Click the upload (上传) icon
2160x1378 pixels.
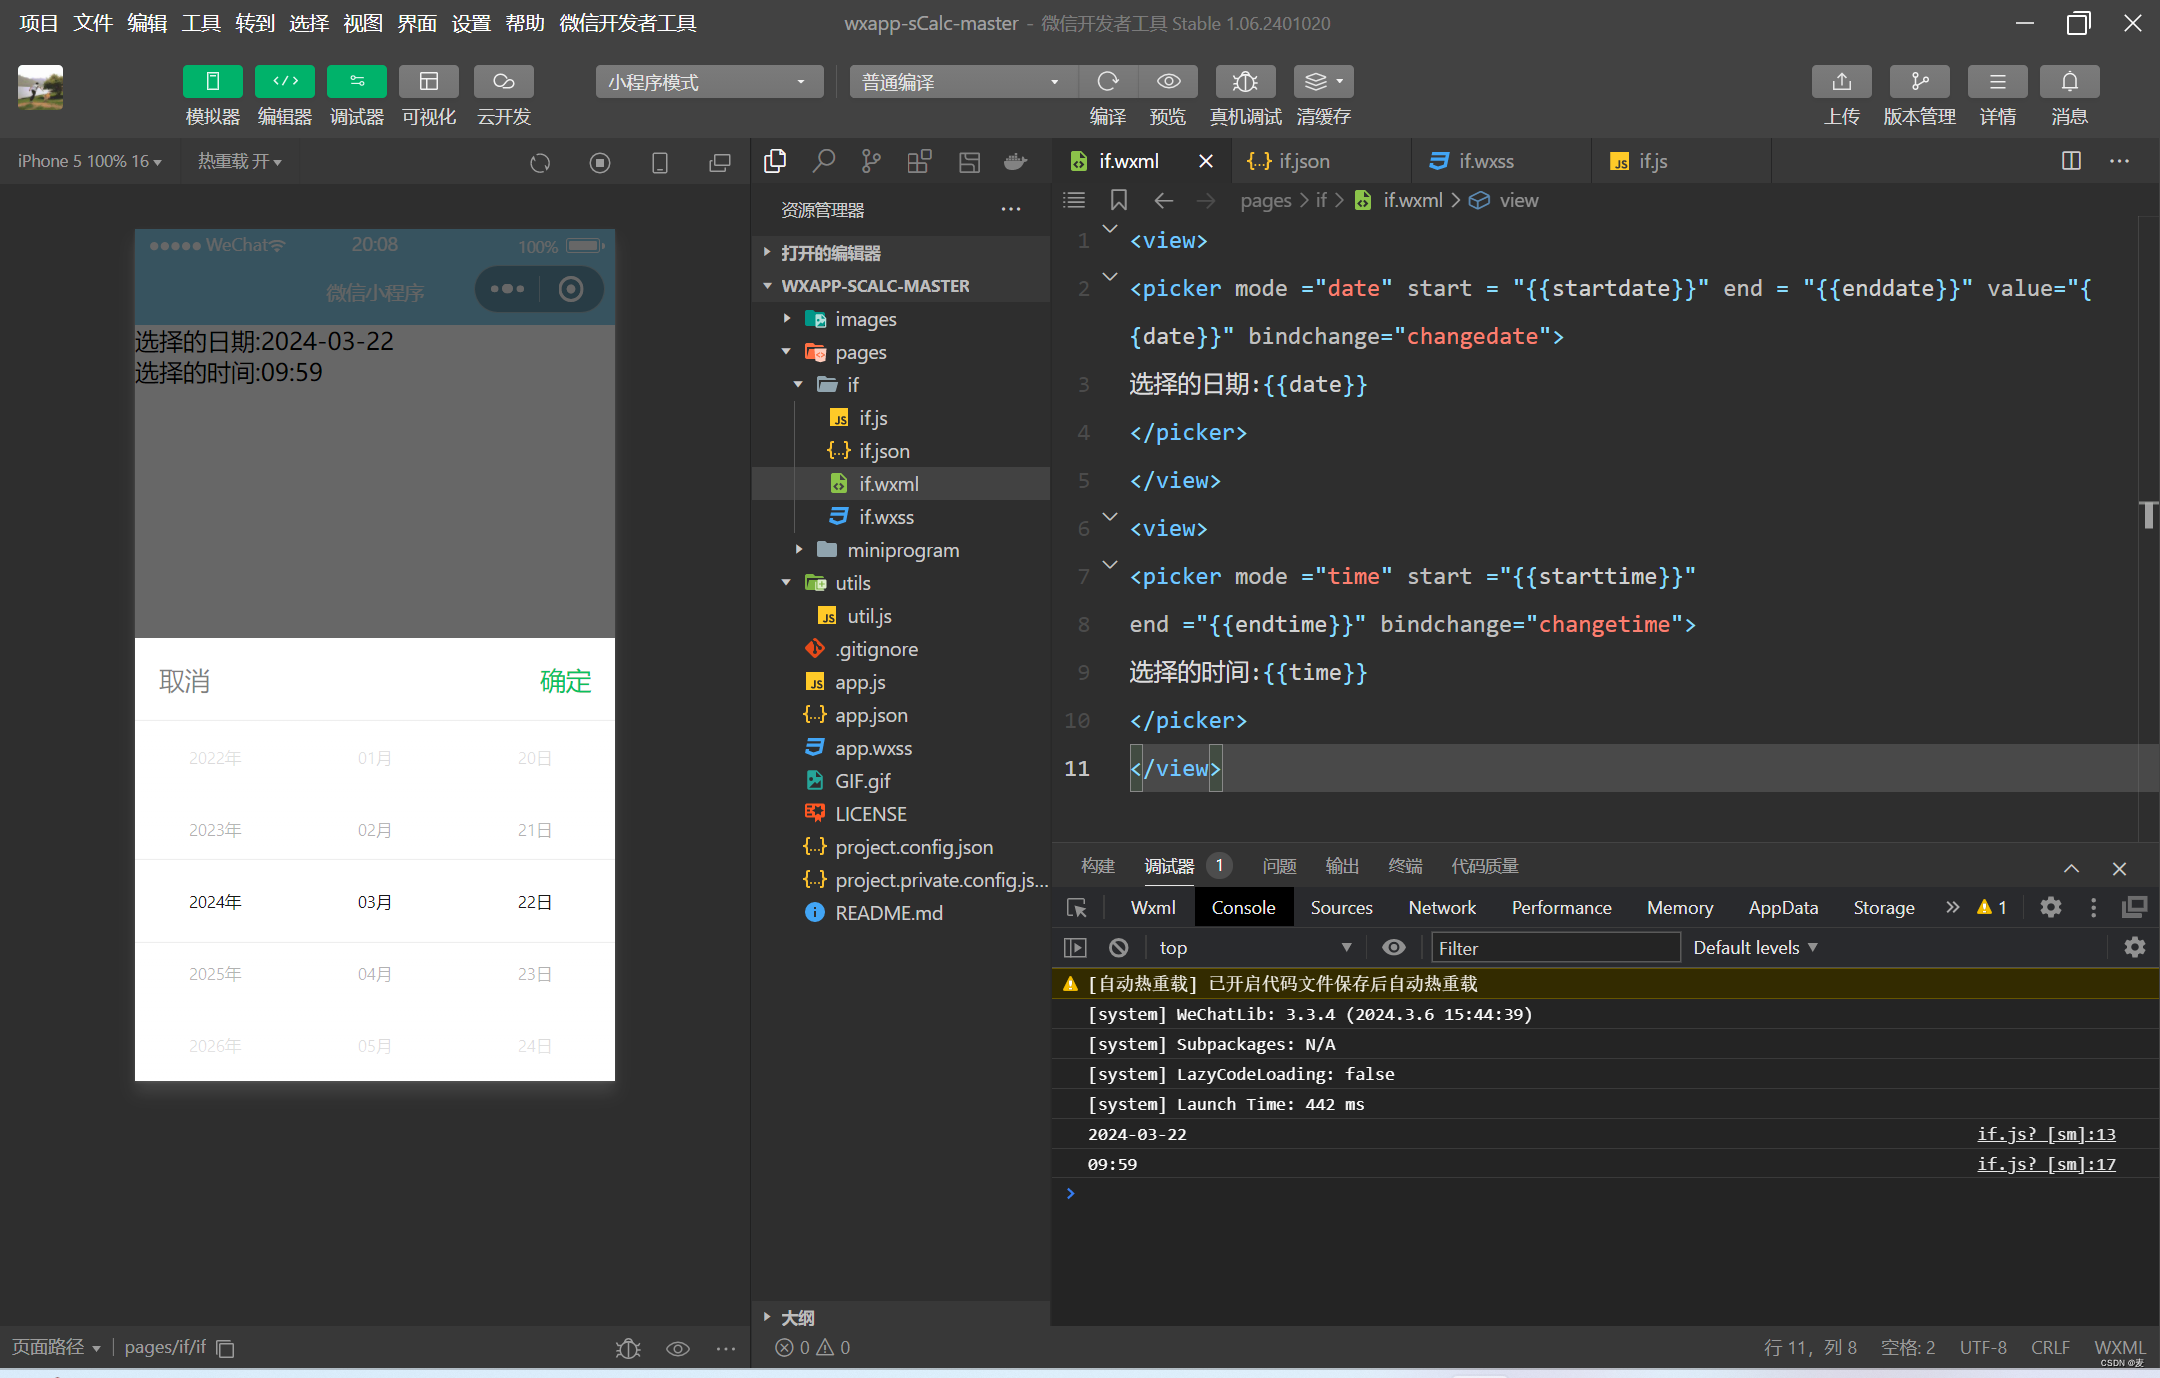coord(1841,82)
